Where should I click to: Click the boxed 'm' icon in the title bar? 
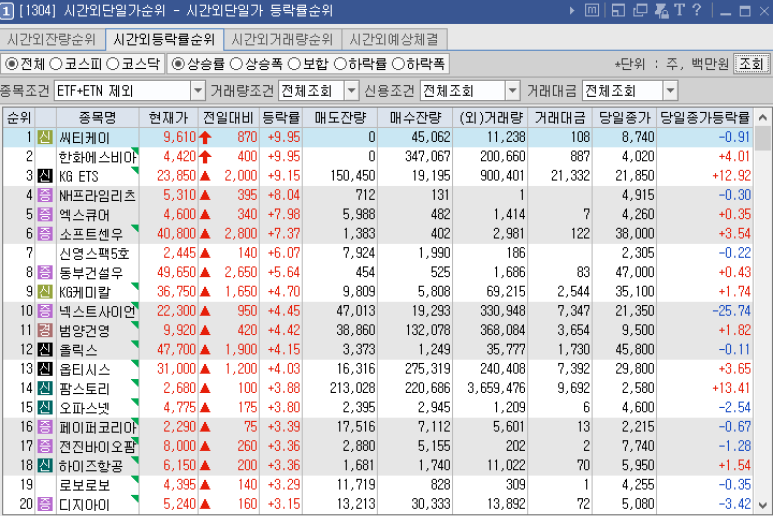point(592,10)
